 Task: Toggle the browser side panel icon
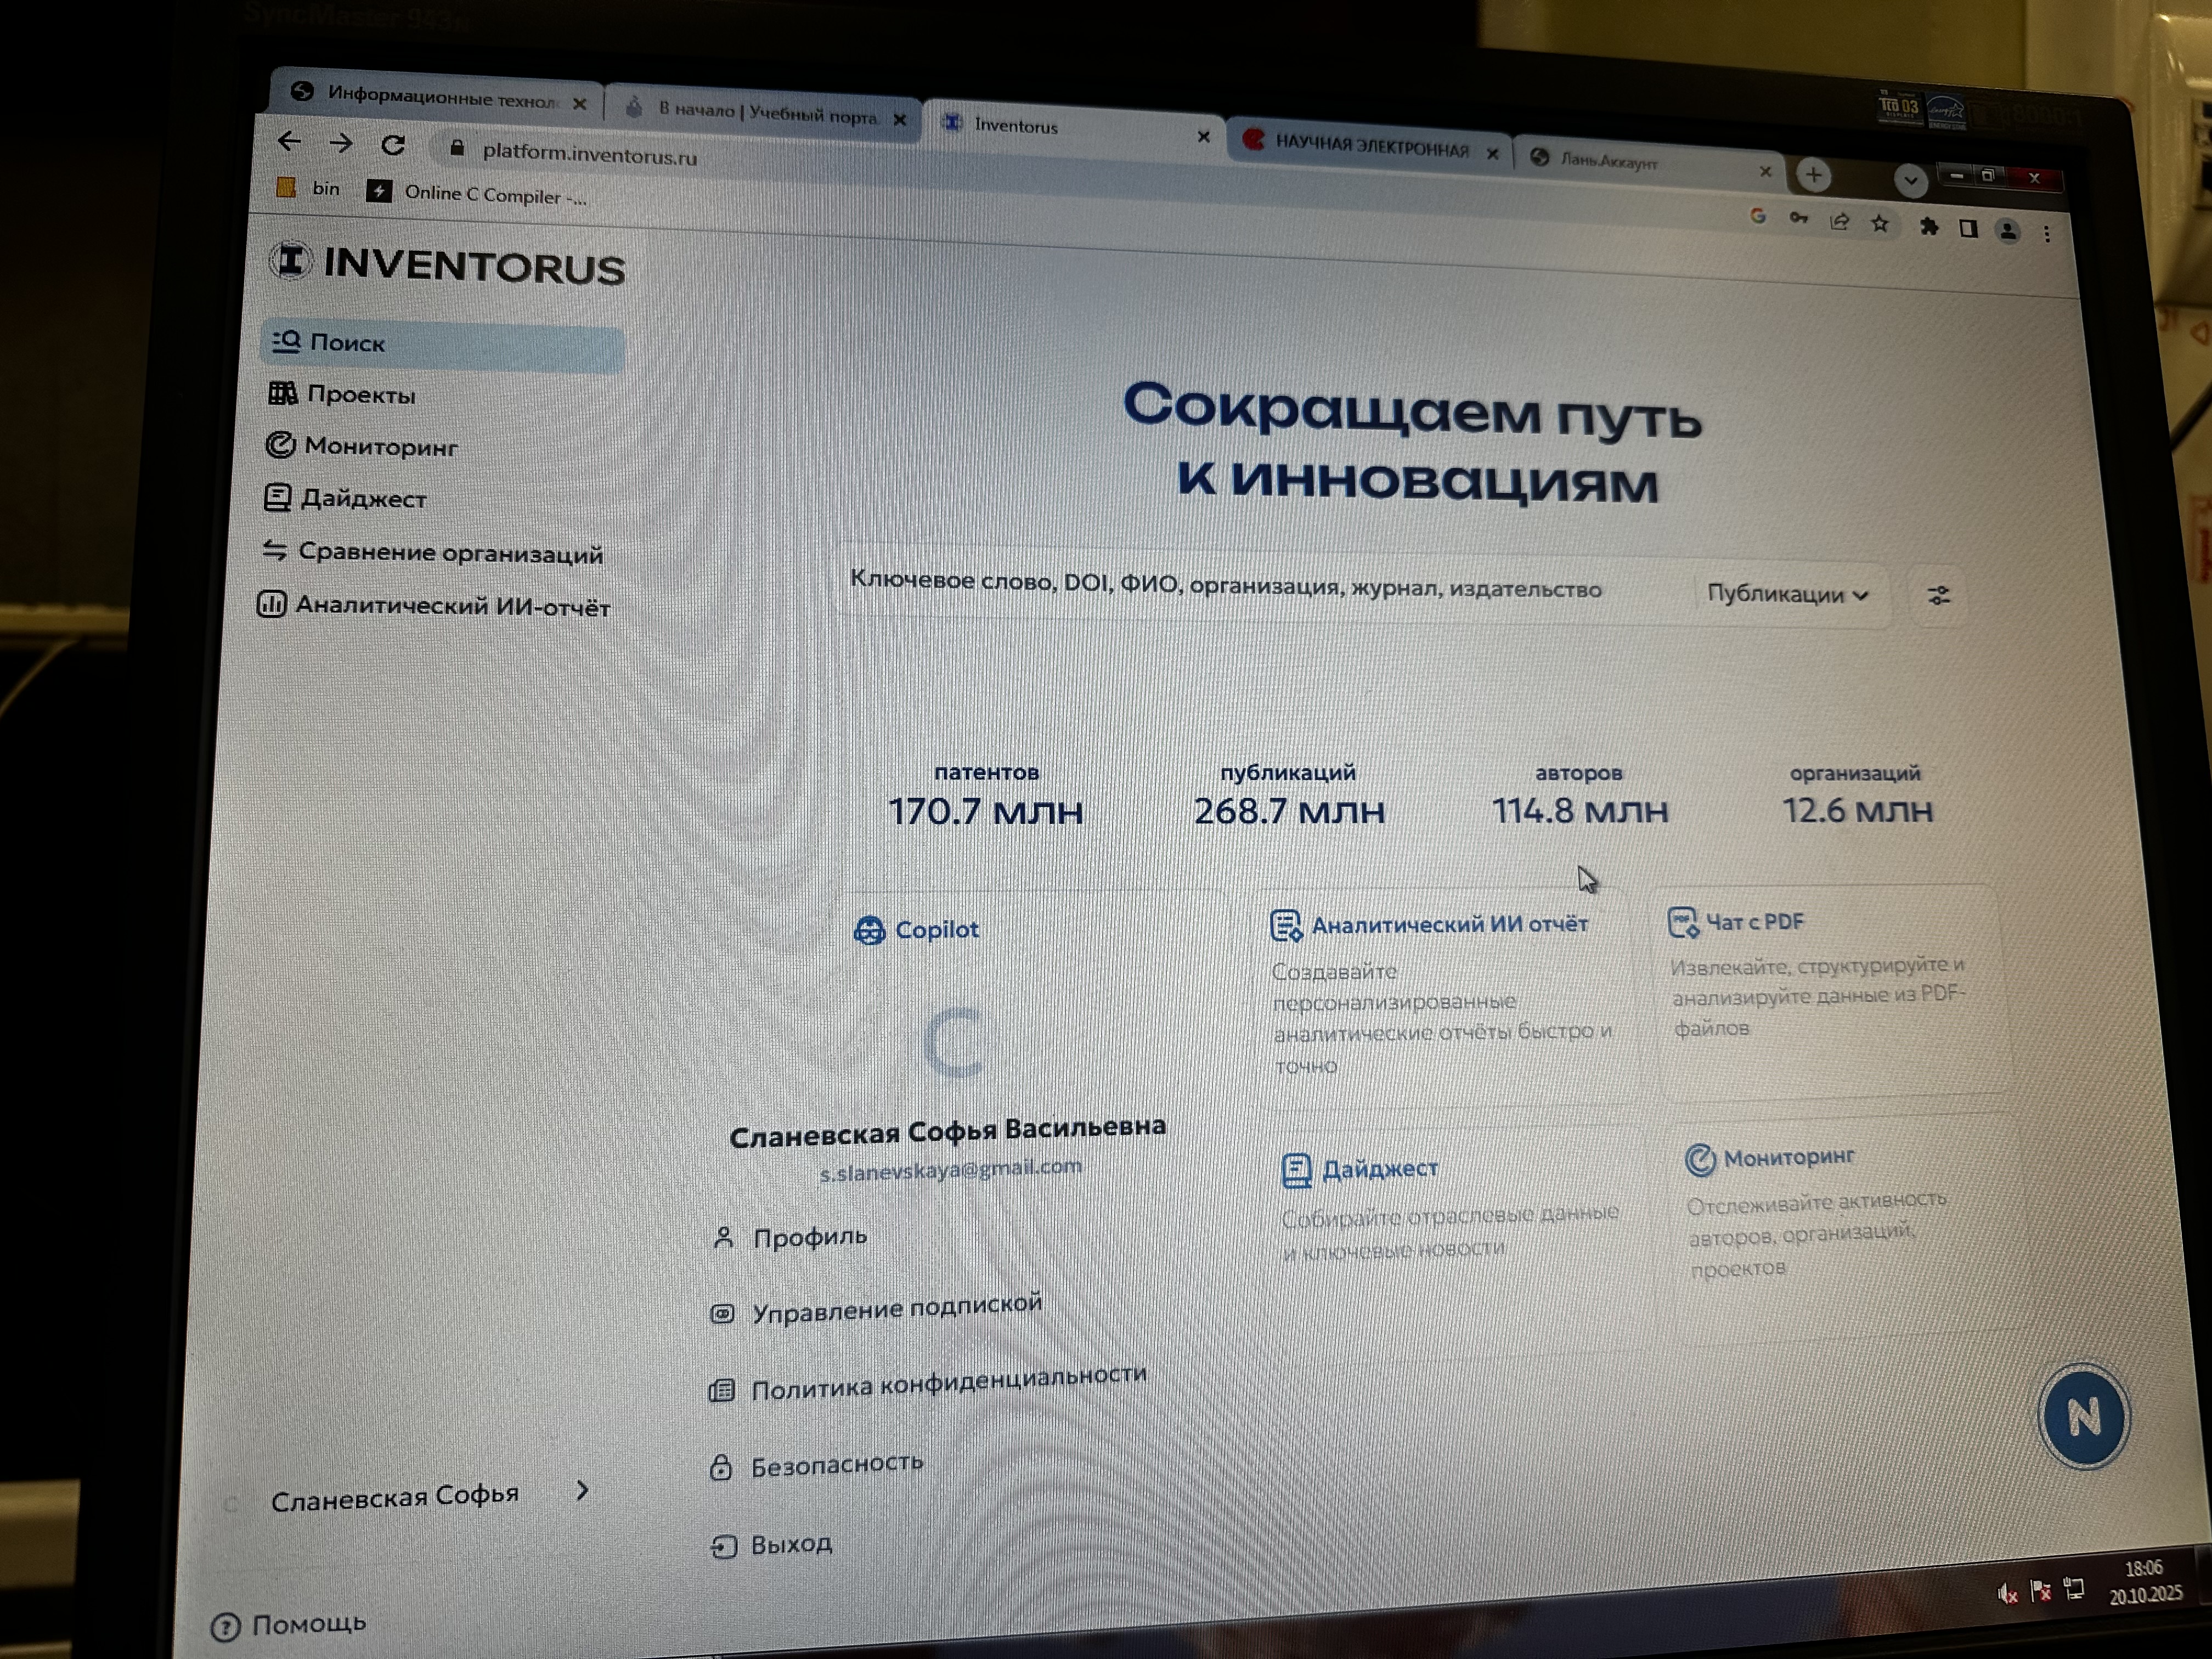pyautogui.click(x=1968, y=229)
